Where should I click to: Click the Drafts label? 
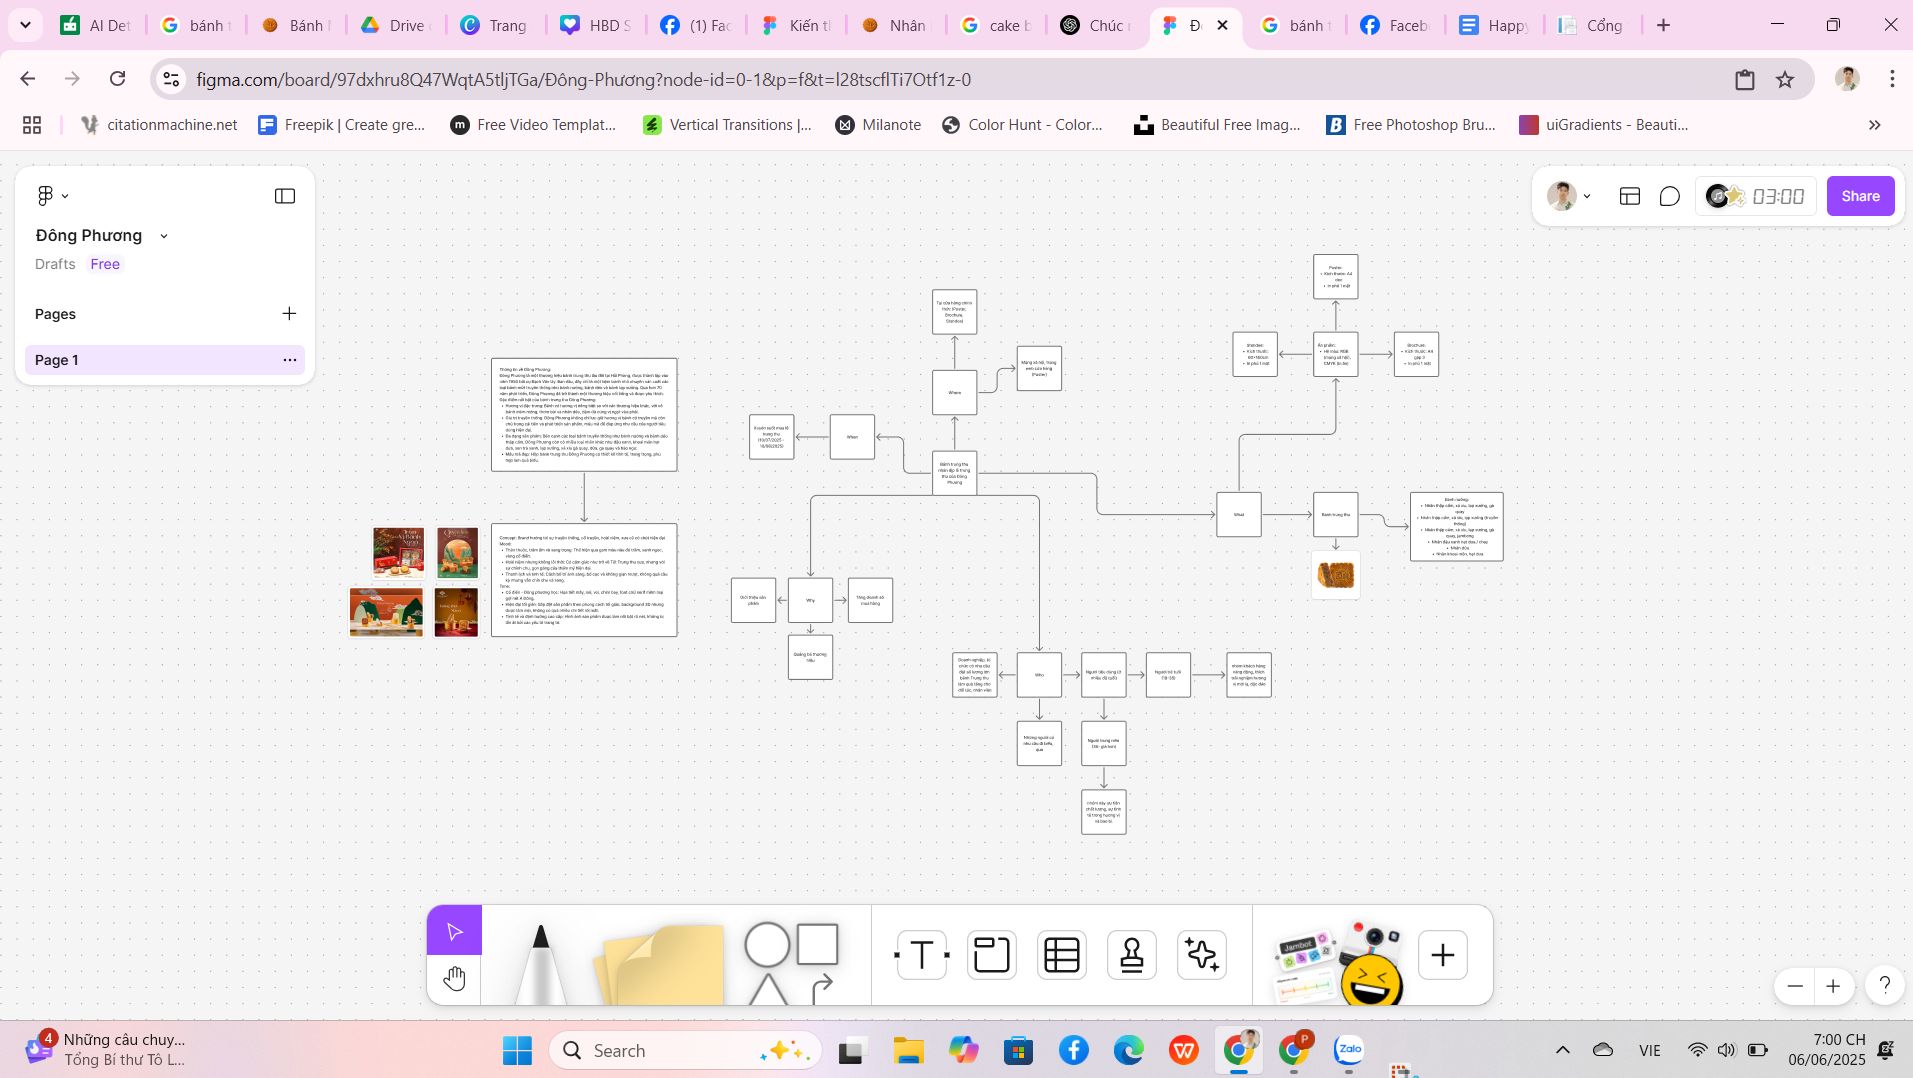coord(55,264)
